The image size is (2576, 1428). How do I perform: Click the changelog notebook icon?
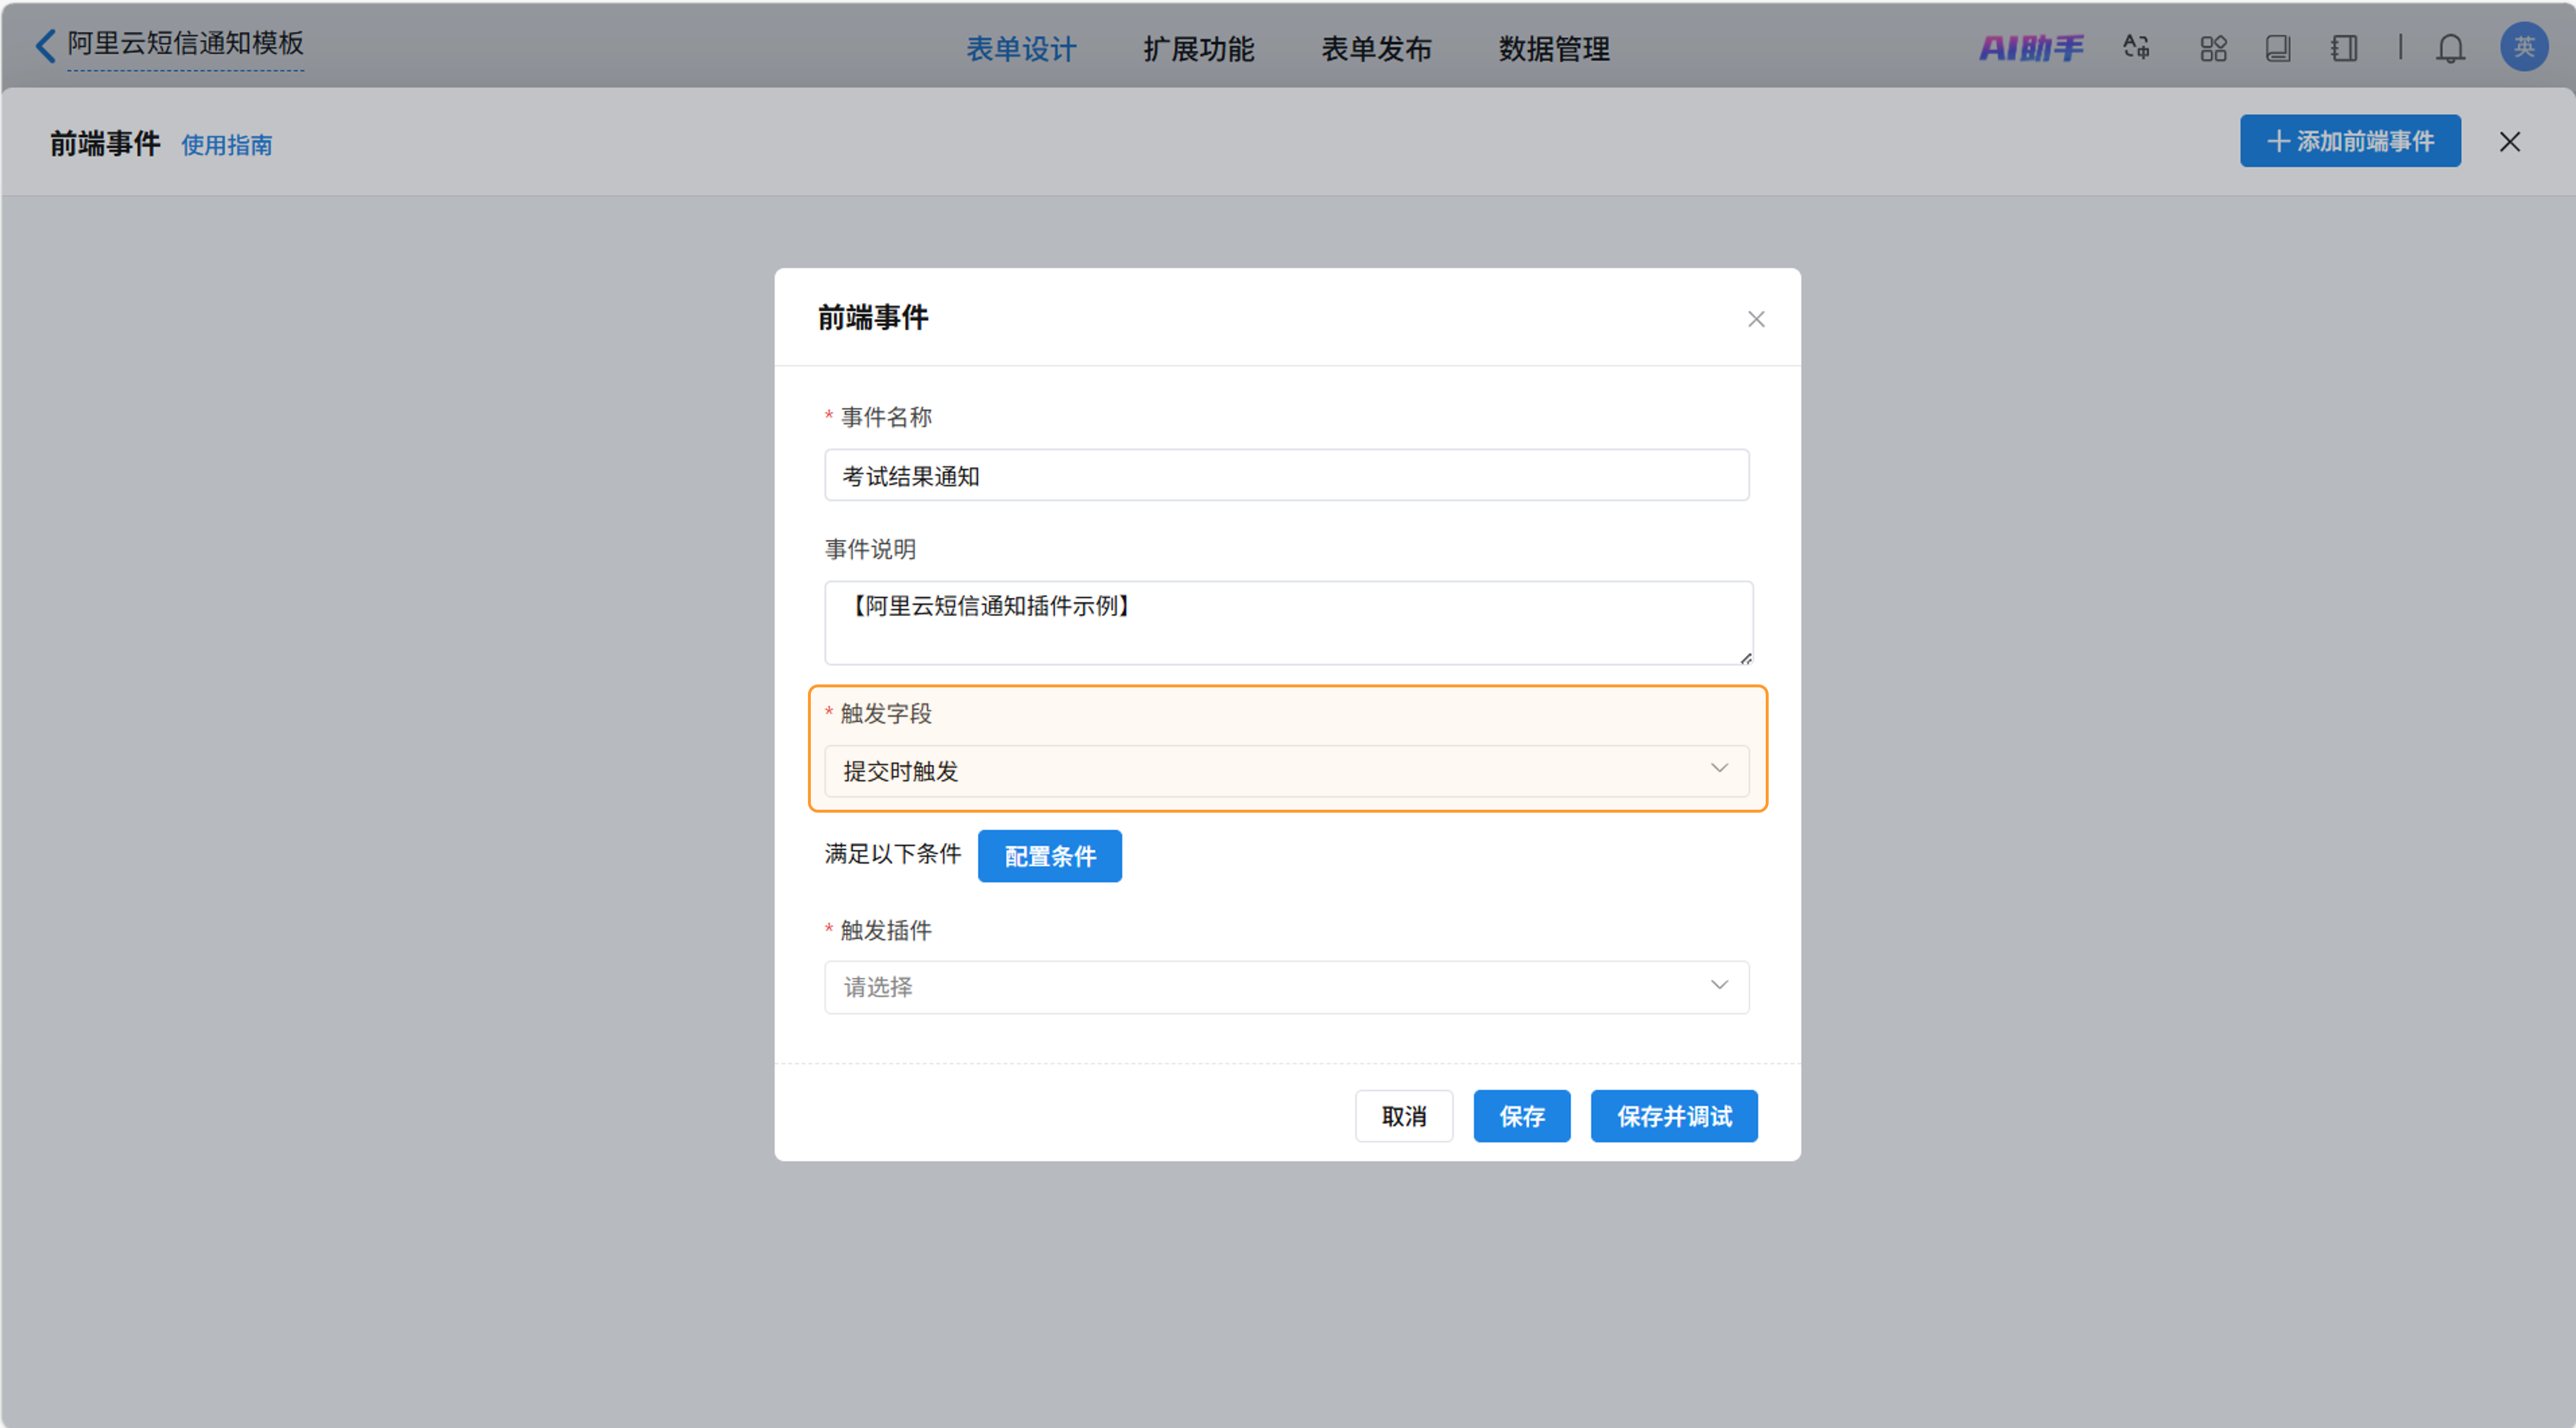[2344, 47]
